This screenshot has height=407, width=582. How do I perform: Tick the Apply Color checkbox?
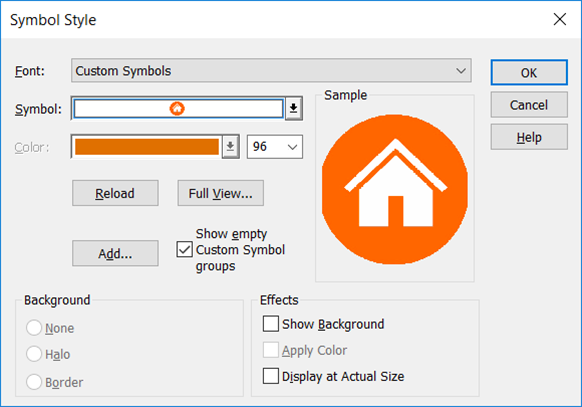coord(271,350)
